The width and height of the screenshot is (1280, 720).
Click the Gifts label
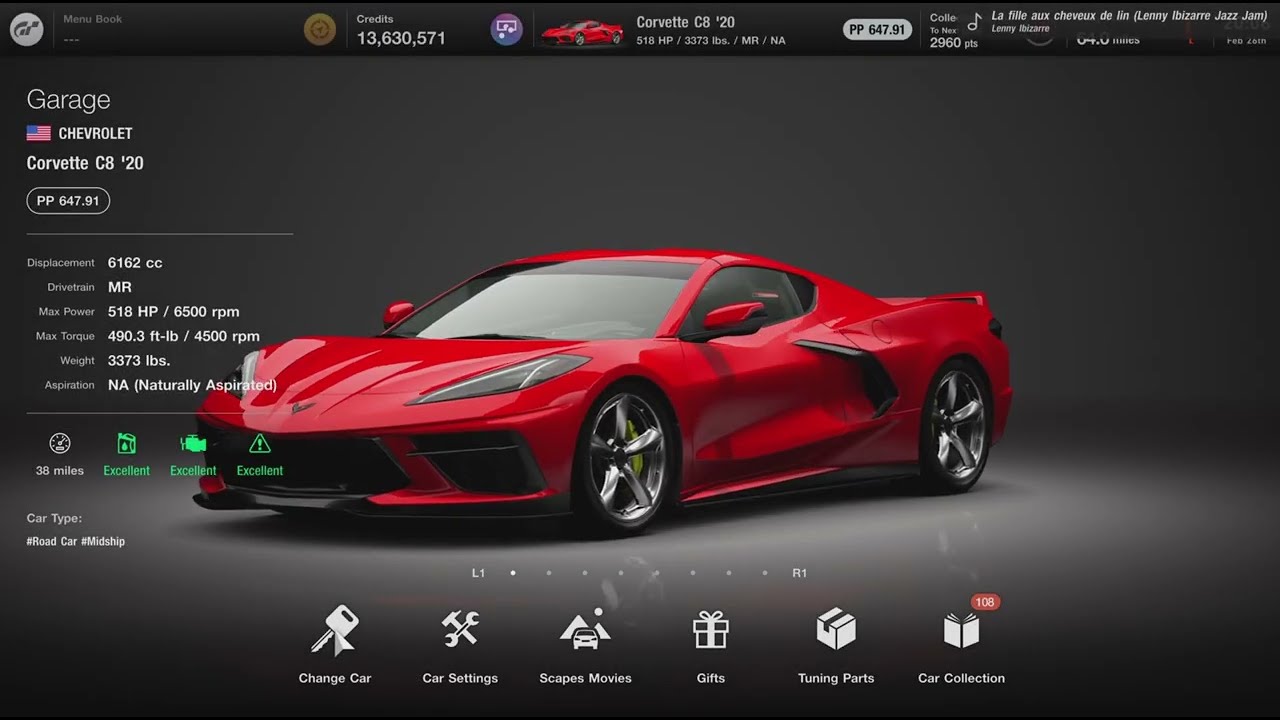pos(711,678)
